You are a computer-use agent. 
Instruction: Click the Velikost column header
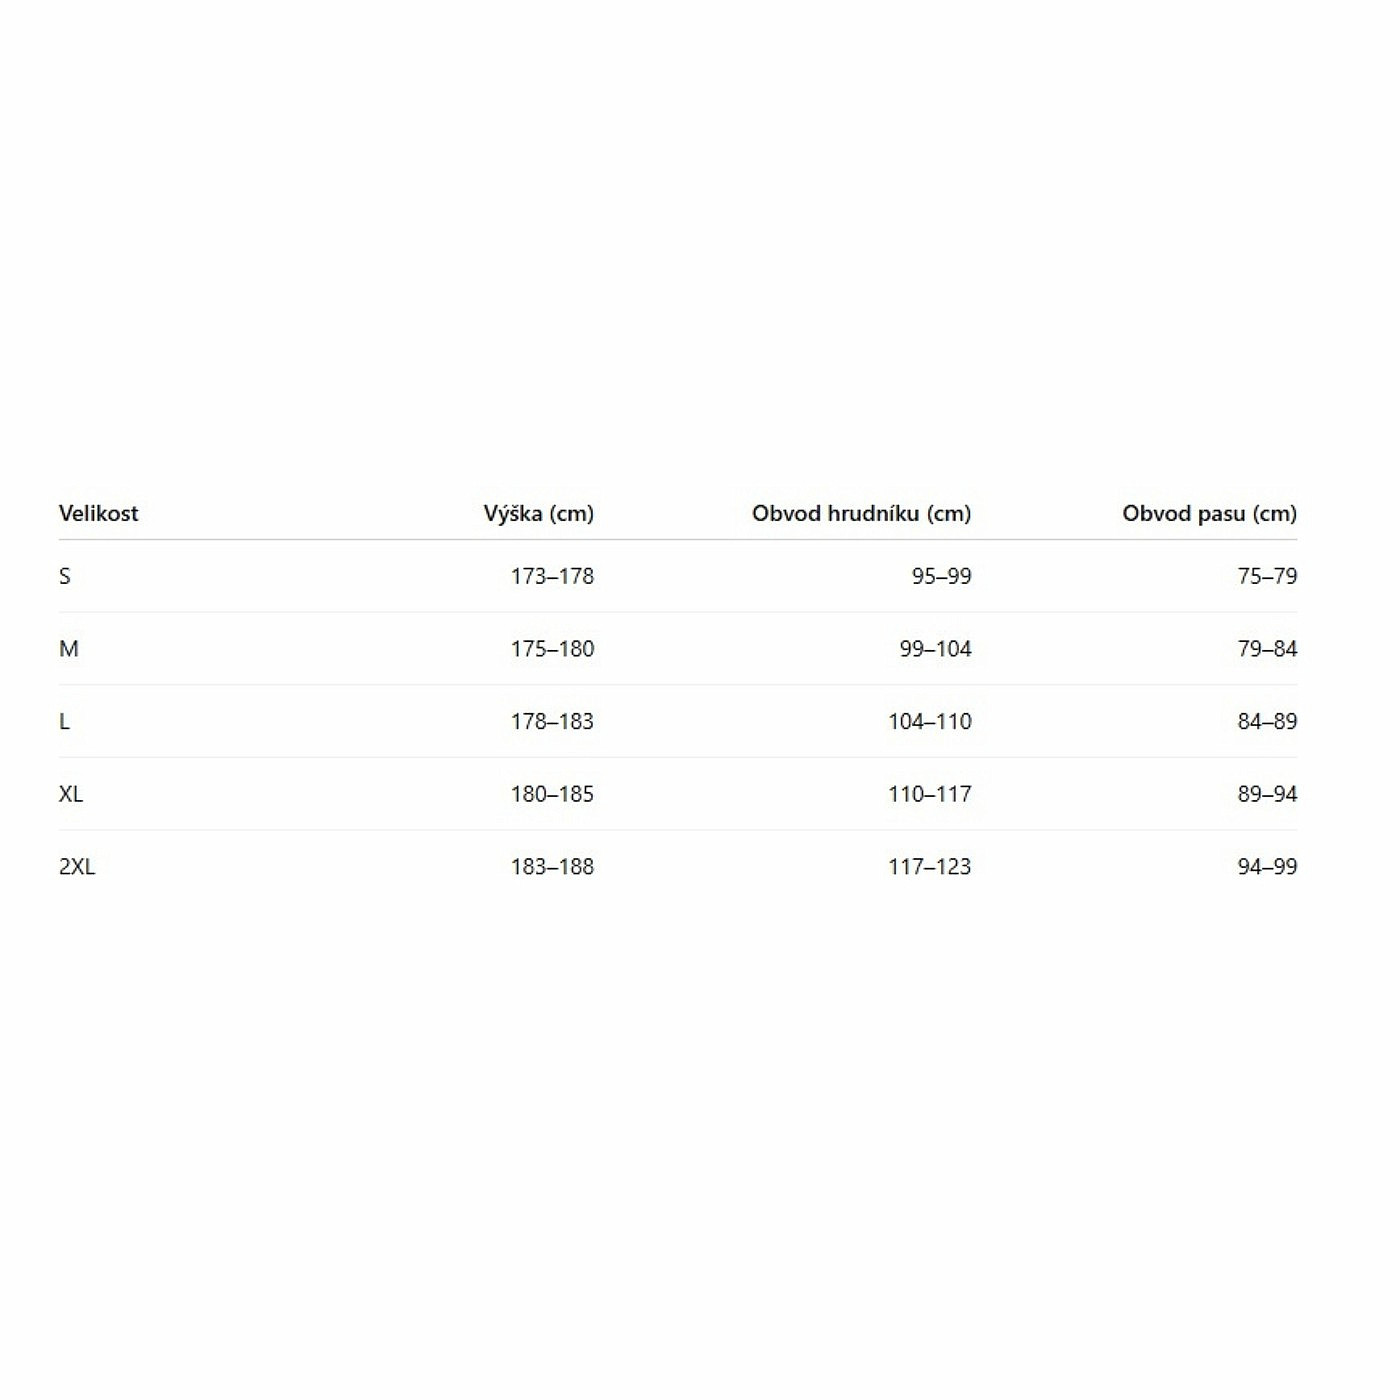pyautogui.click(x=98, y=513)
